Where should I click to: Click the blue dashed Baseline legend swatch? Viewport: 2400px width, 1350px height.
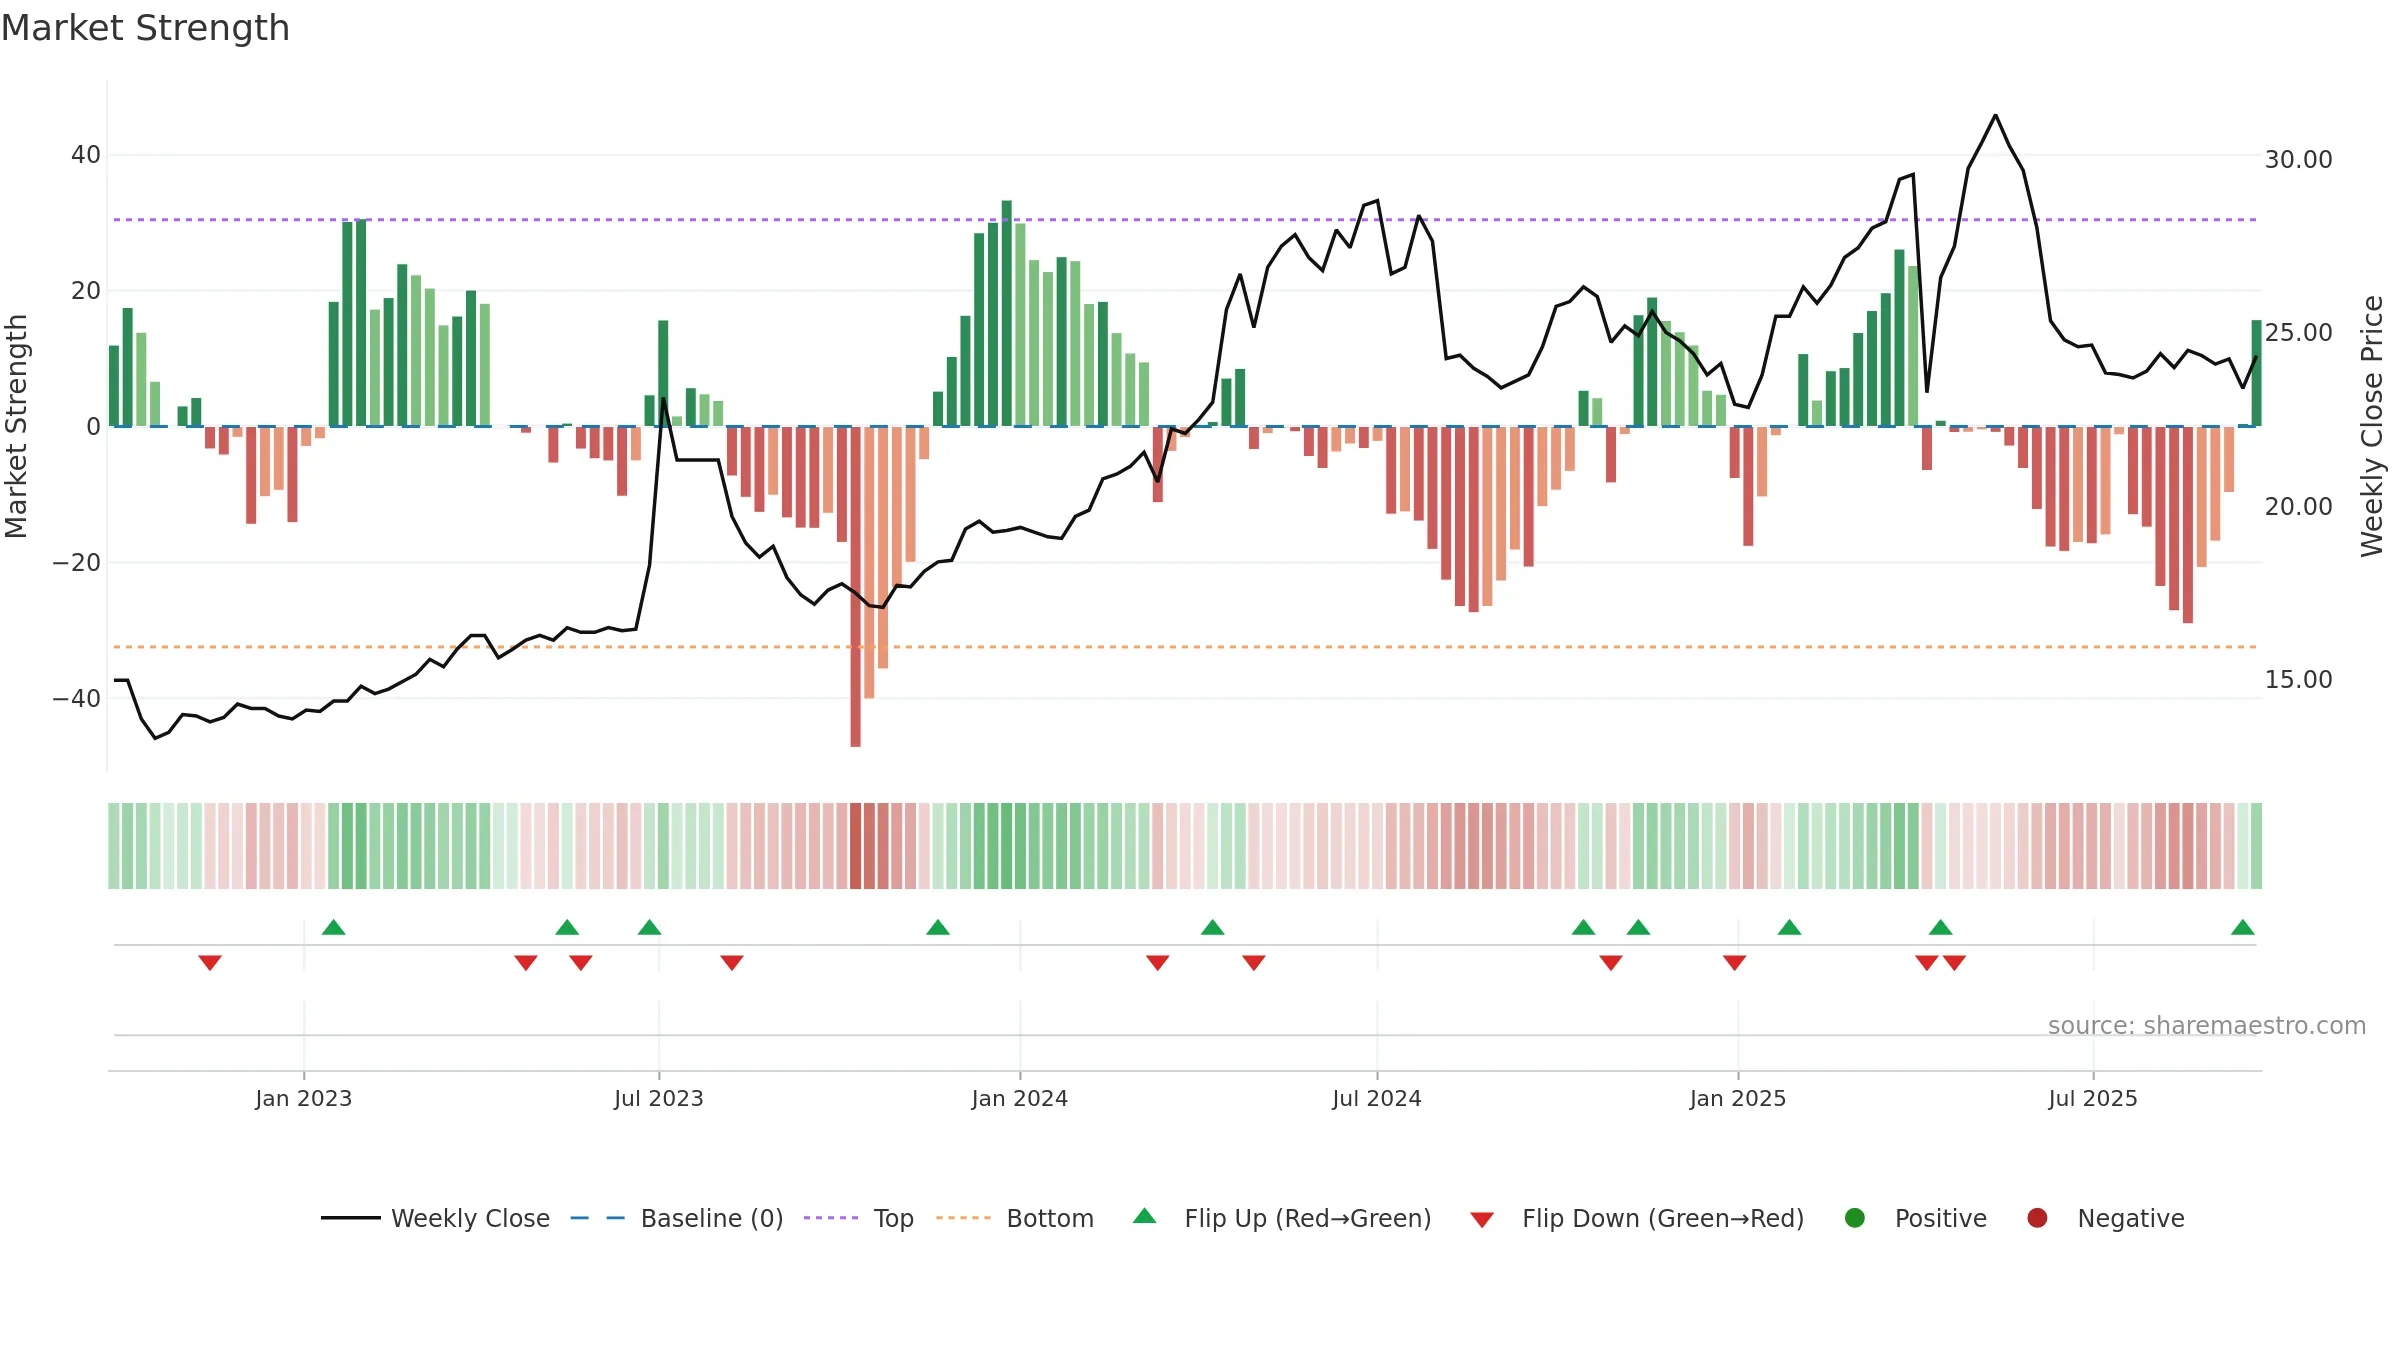(598, 1218)
